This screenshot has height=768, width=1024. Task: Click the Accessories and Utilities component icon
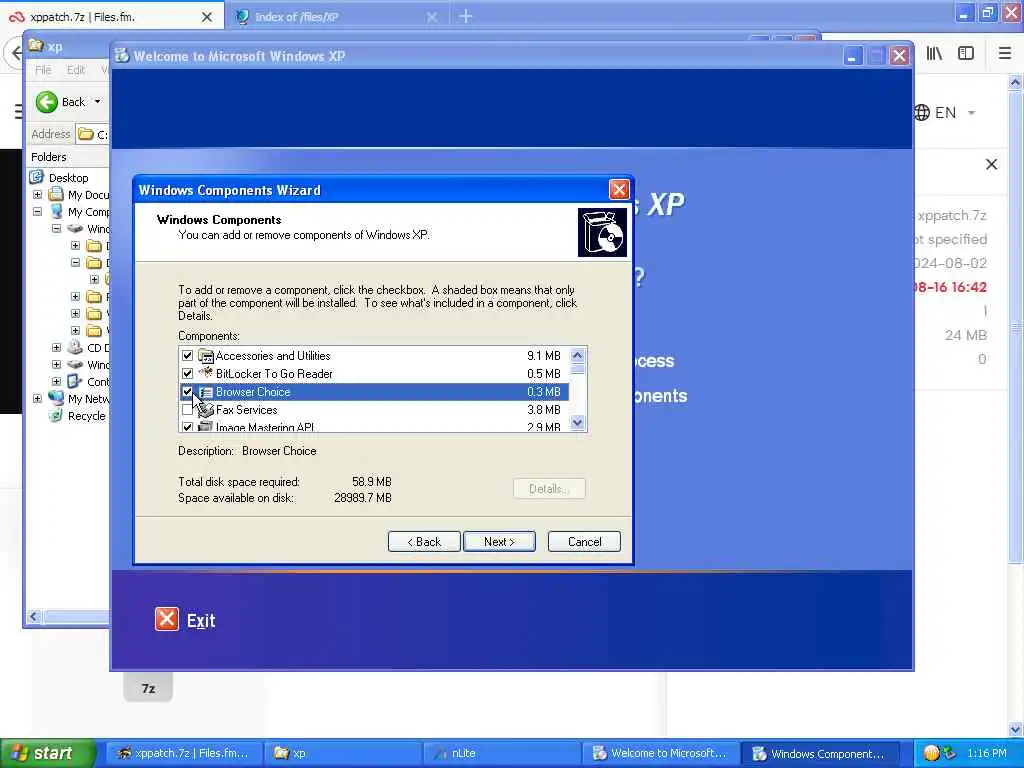[206, 356]
